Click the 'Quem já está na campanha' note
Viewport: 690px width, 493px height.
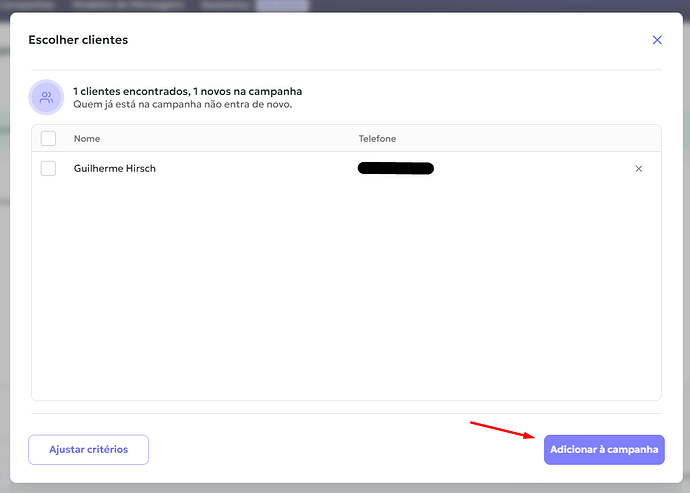(x=183, y=105)
